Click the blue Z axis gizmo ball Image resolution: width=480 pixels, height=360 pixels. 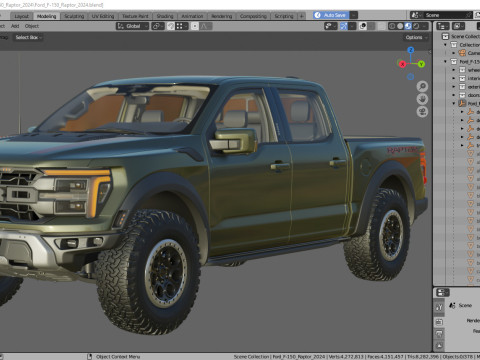pos(411,50)
